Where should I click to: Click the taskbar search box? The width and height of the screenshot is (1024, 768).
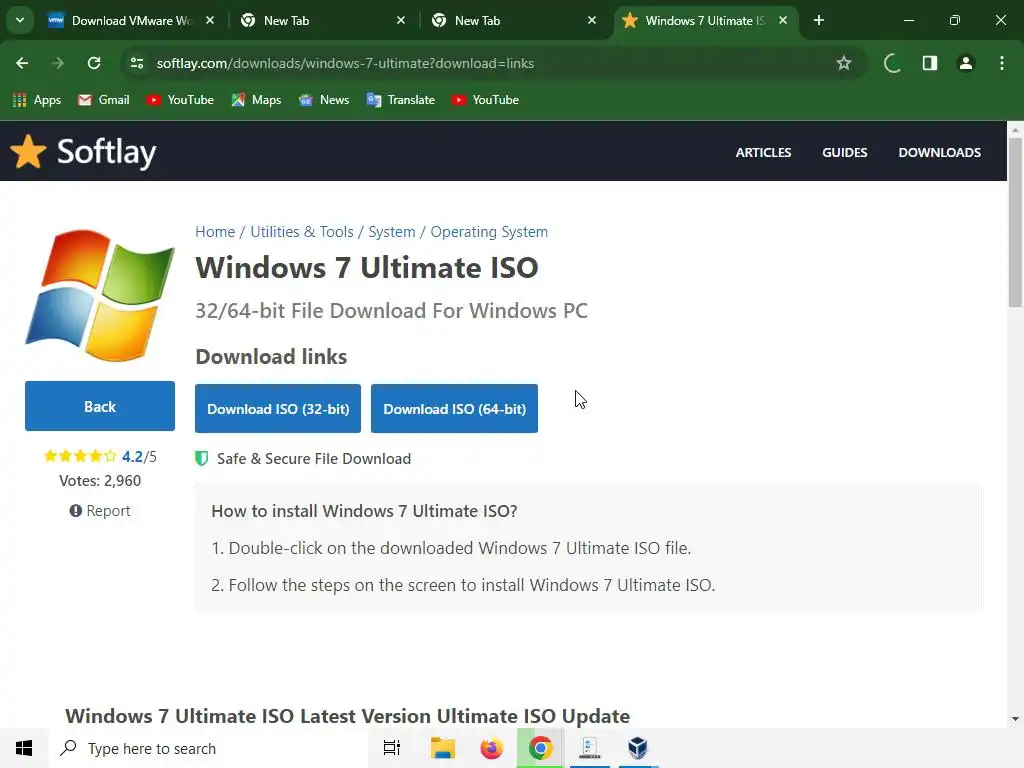208,748
